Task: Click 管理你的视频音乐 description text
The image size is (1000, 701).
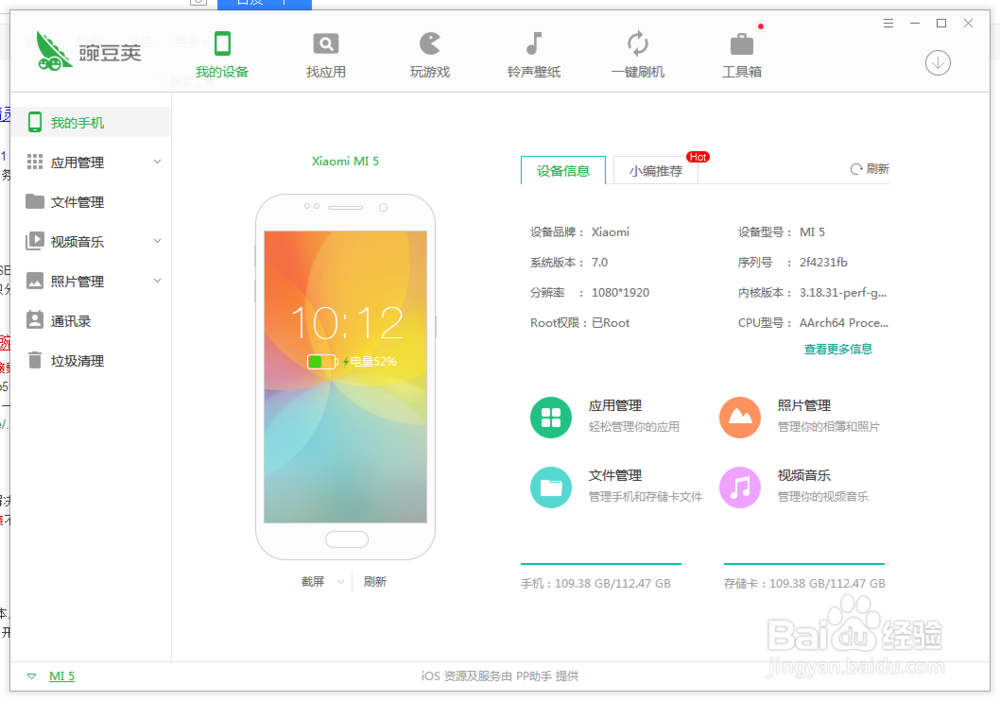Action: pos(823,497)
